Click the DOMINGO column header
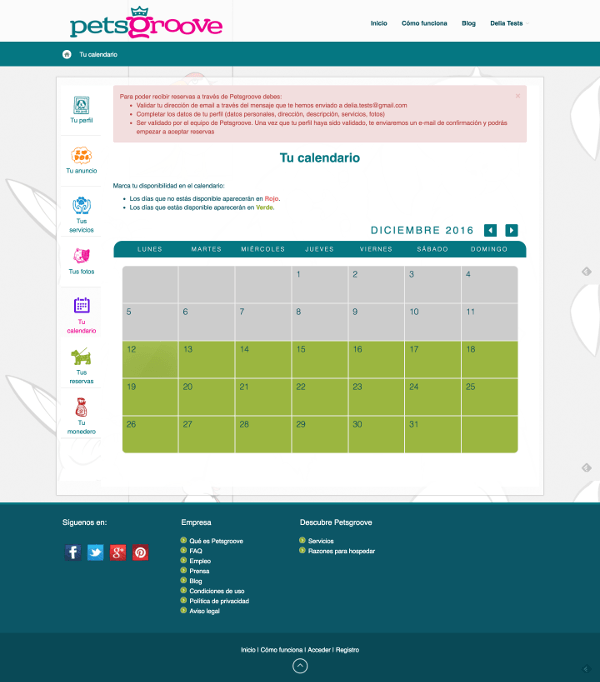Viewport: 600px width, 682px height. tap(489, 249)
